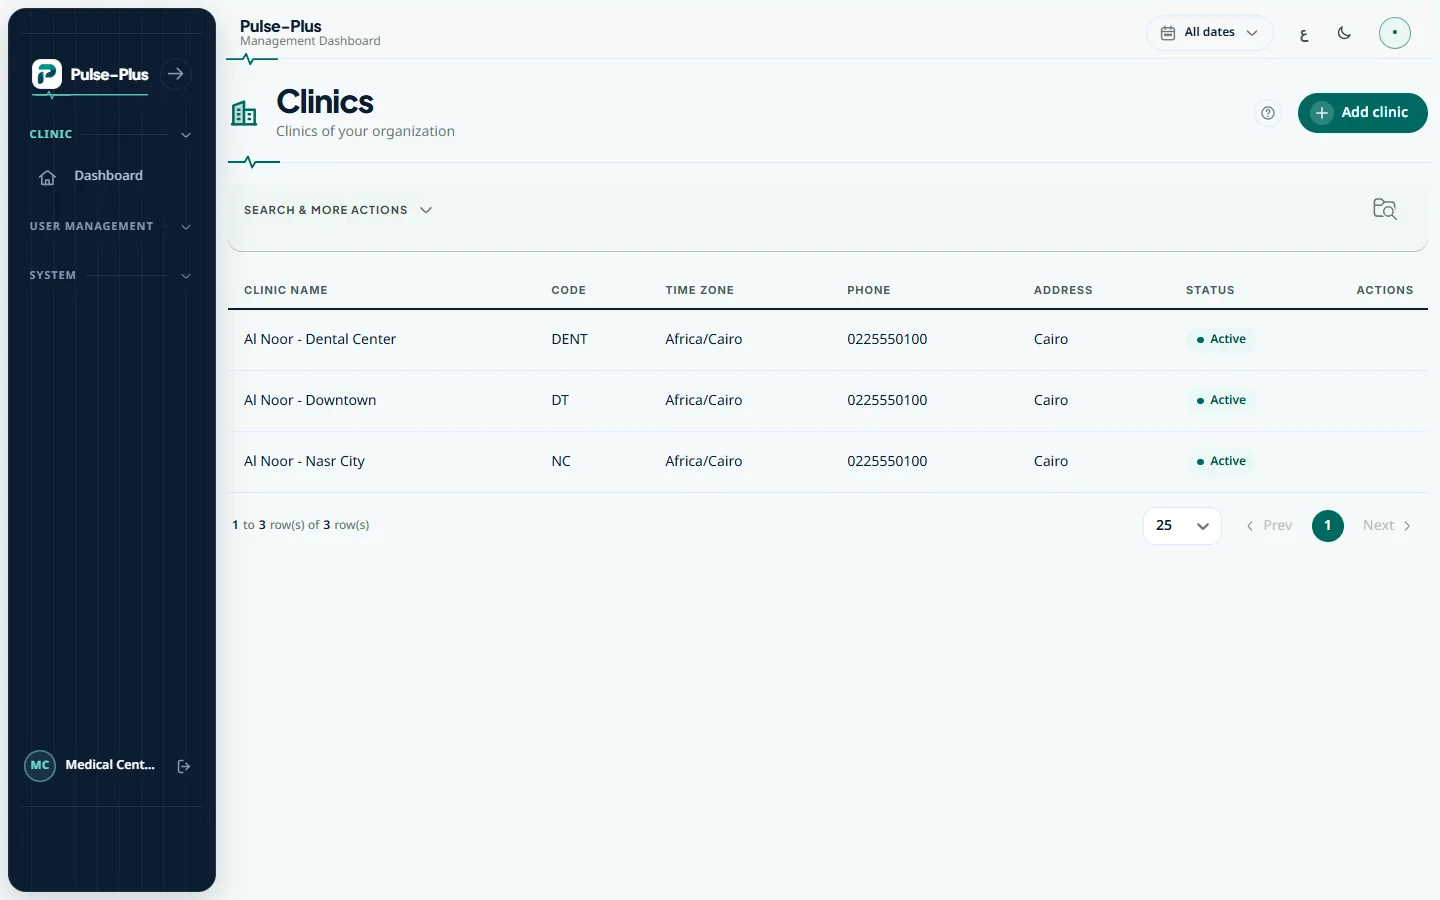Click the Clinics building icon

coord(244,114)
